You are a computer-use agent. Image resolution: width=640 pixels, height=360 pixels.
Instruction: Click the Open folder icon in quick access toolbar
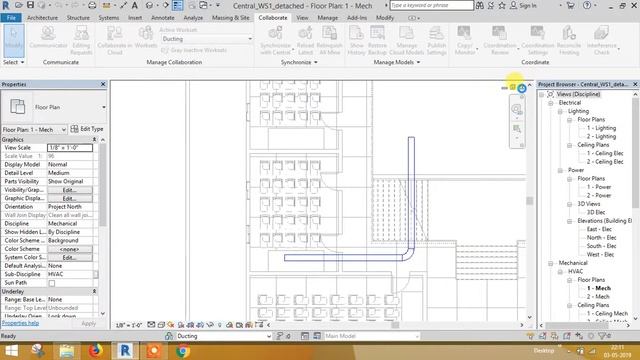pos(19,5)
